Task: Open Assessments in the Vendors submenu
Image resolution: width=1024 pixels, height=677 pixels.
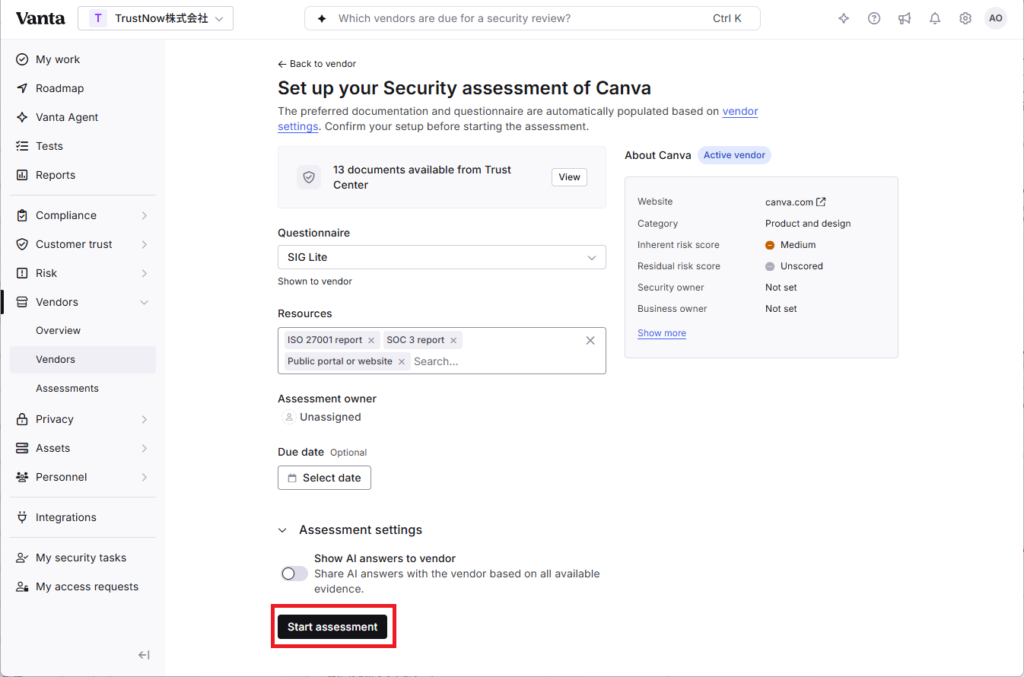Action: 67,388
